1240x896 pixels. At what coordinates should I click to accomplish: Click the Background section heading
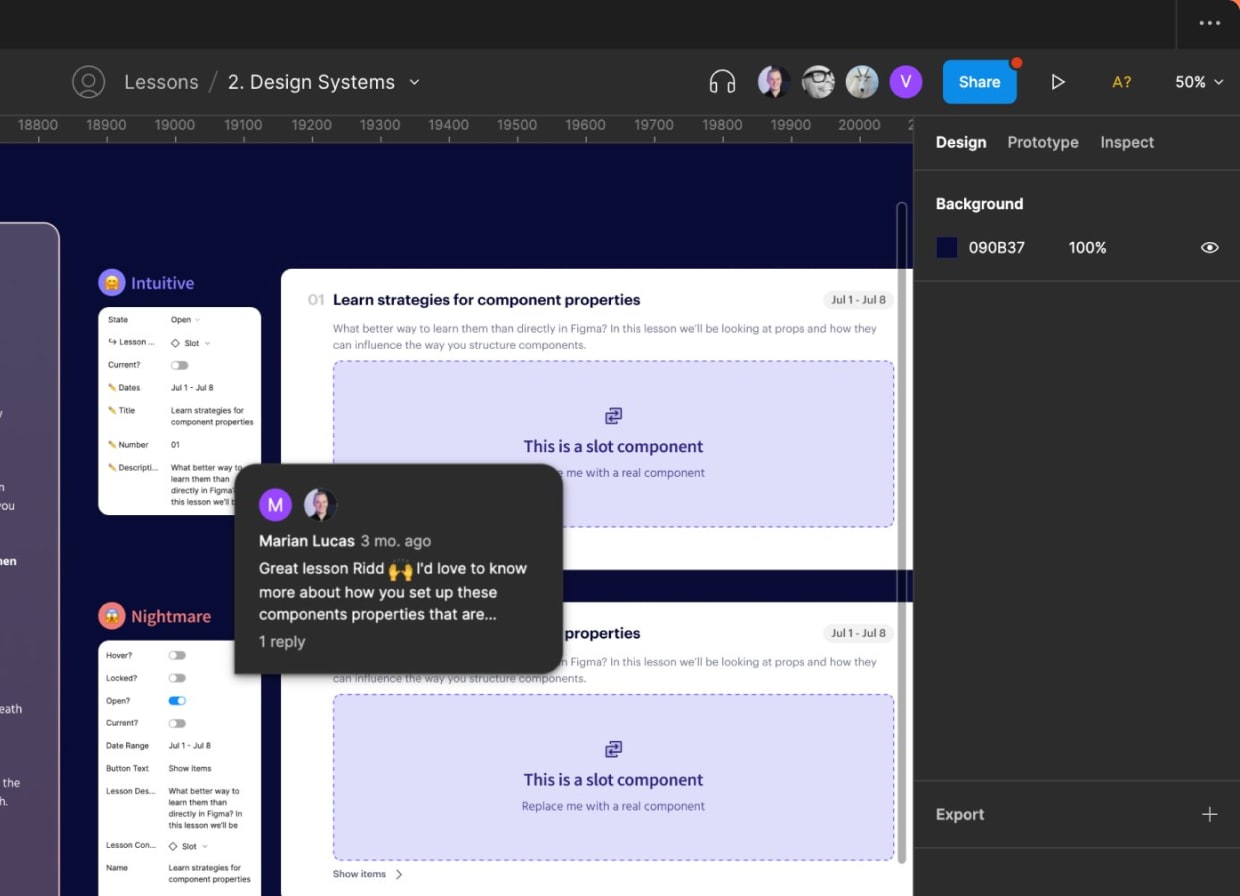(x=979, y=204)
